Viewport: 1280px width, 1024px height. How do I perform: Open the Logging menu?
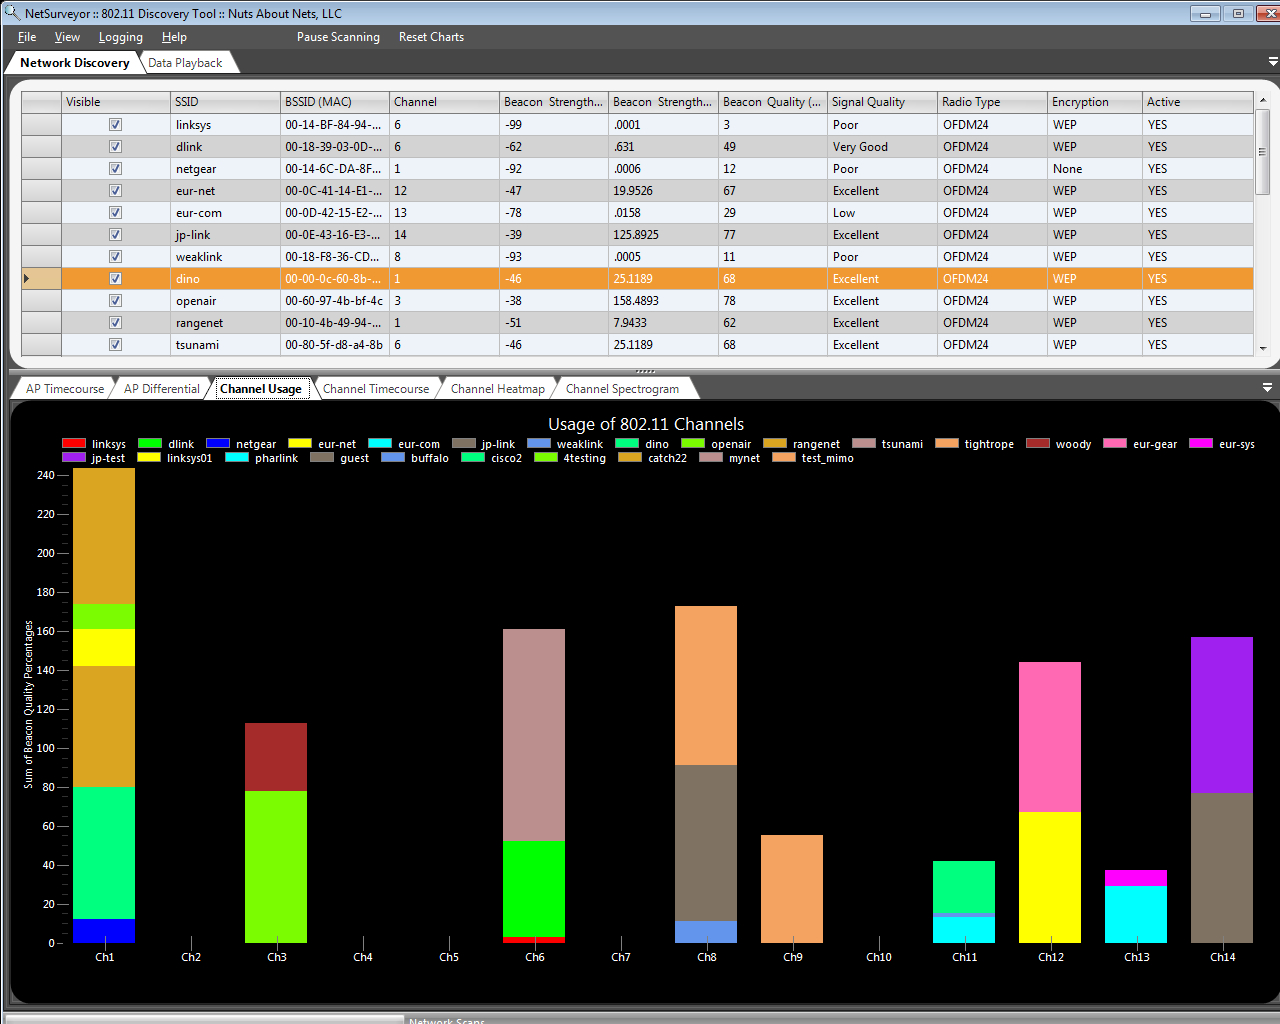[120, 37]
